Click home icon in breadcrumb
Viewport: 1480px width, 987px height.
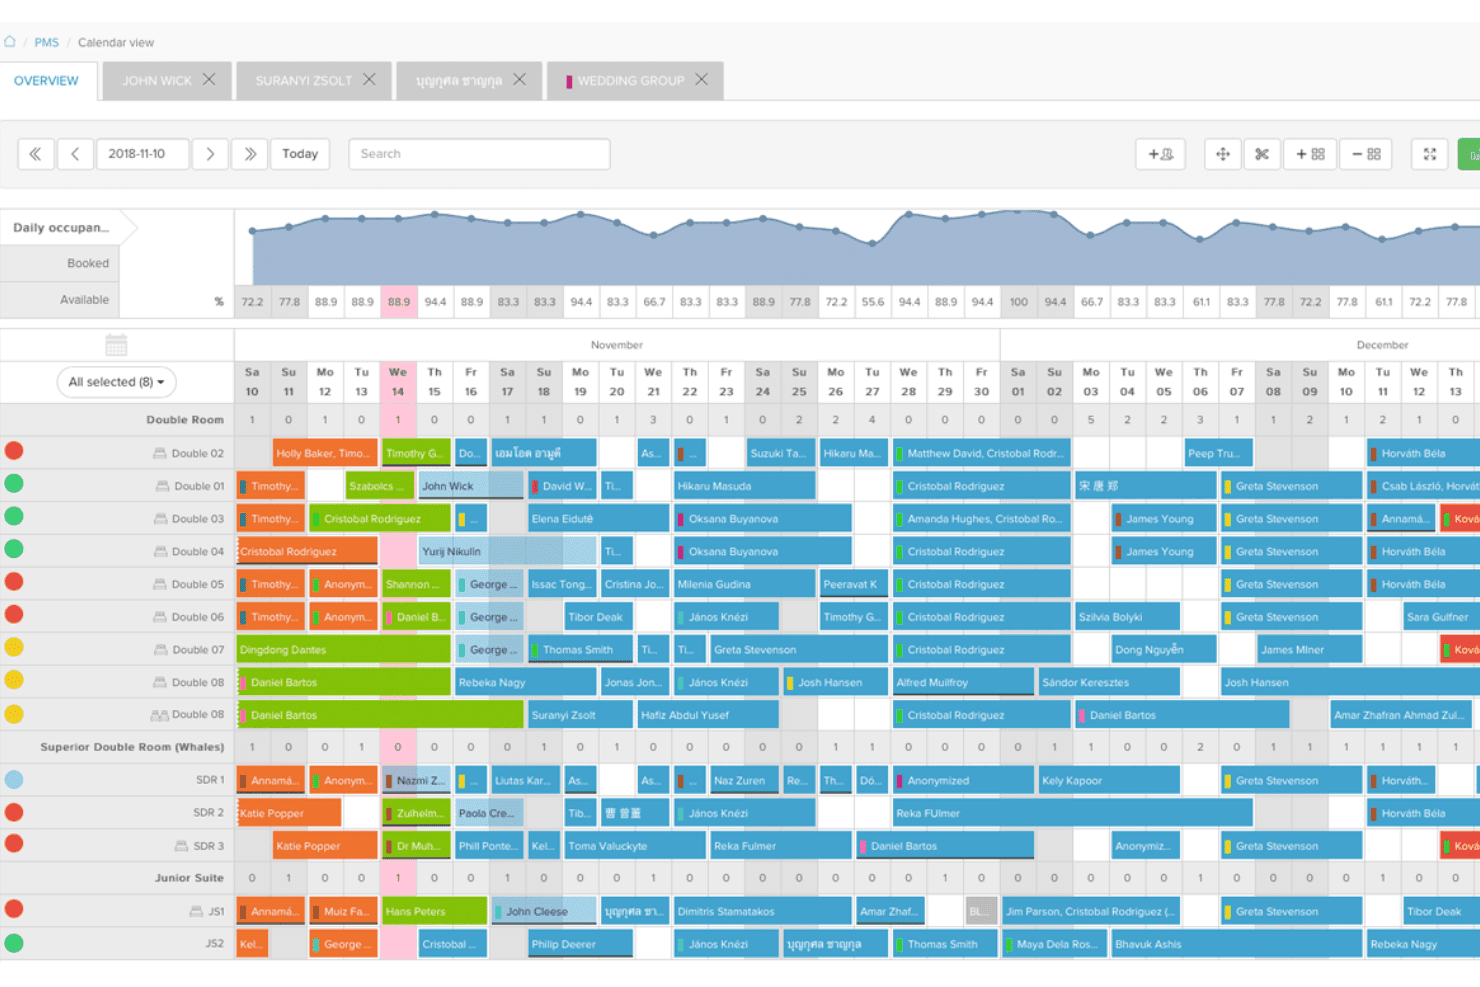coord(10,42)
